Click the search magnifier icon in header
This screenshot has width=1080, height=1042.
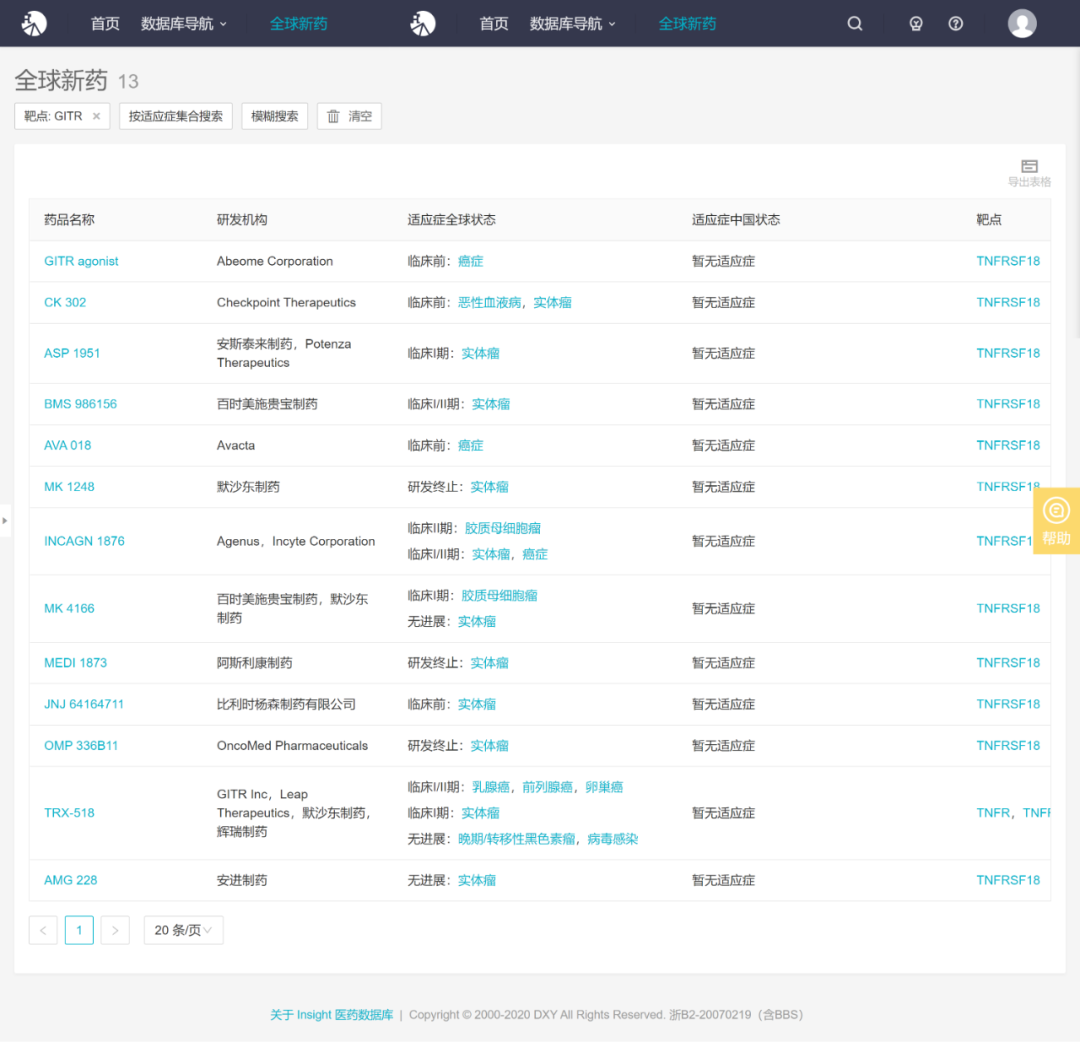tap(855, 23)
